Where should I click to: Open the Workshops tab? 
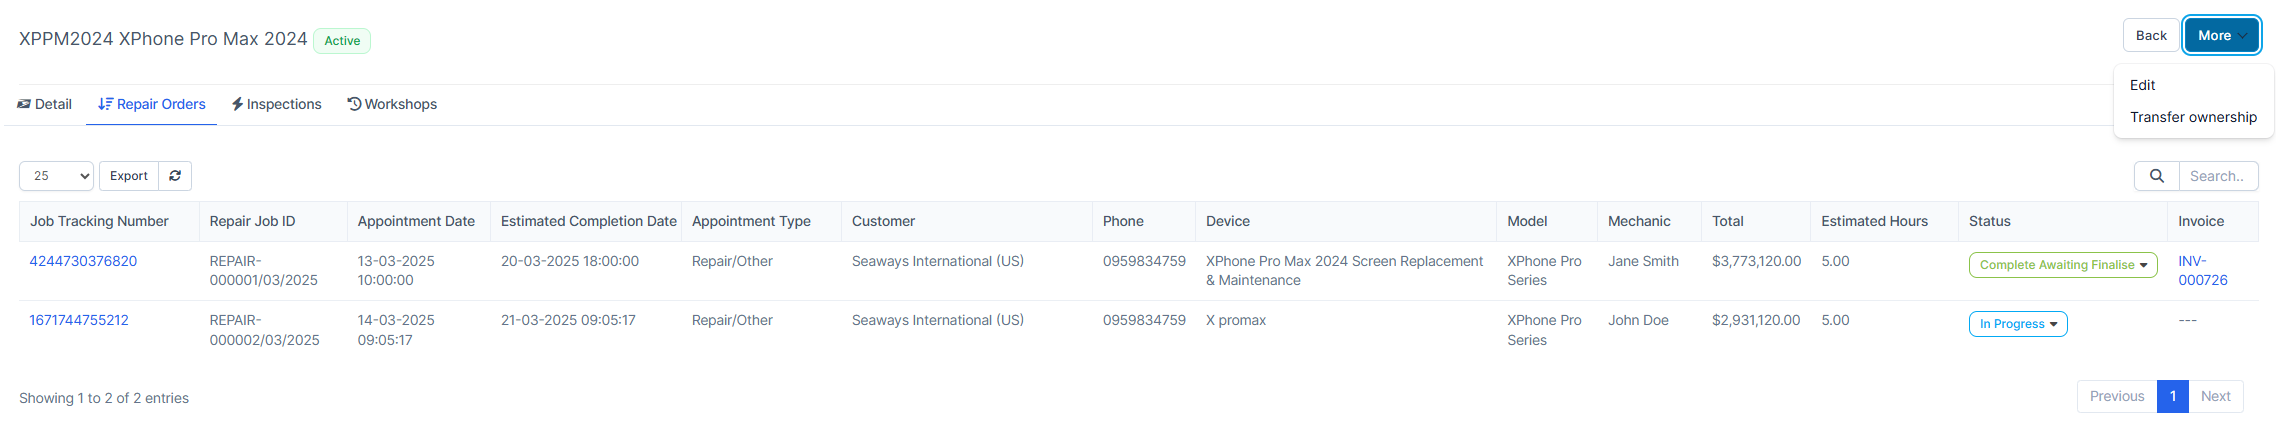[x=392, y=104]
